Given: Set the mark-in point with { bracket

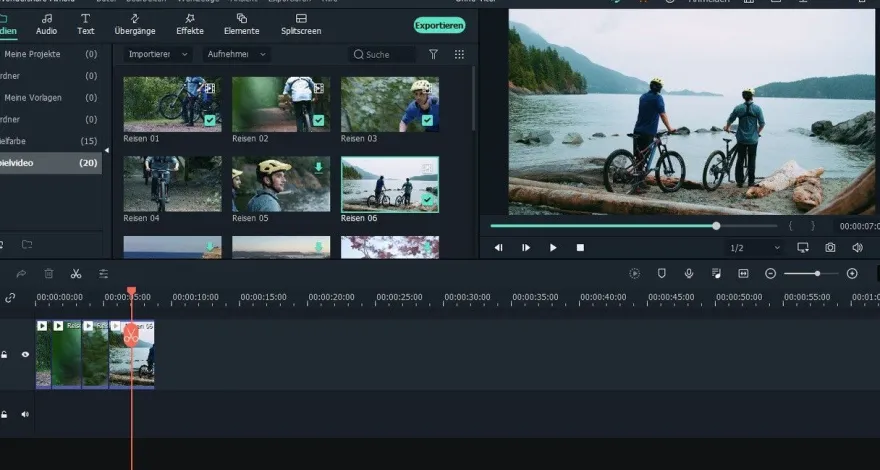Looking at the screenshot, I should [791, 226].
